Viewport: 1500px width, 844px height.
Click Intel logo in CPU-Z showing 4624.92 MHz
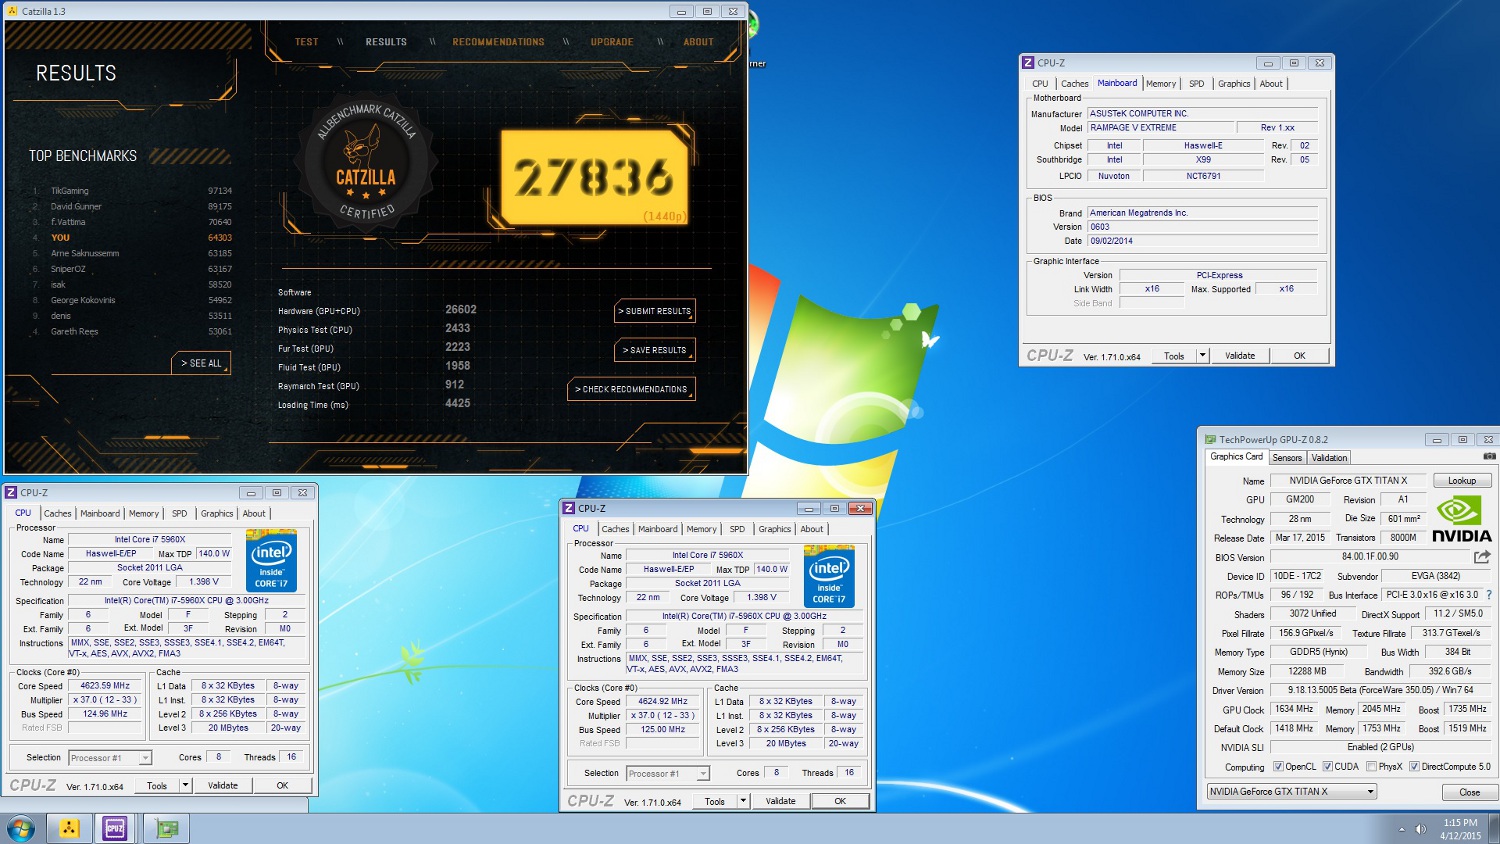point(829,577)
